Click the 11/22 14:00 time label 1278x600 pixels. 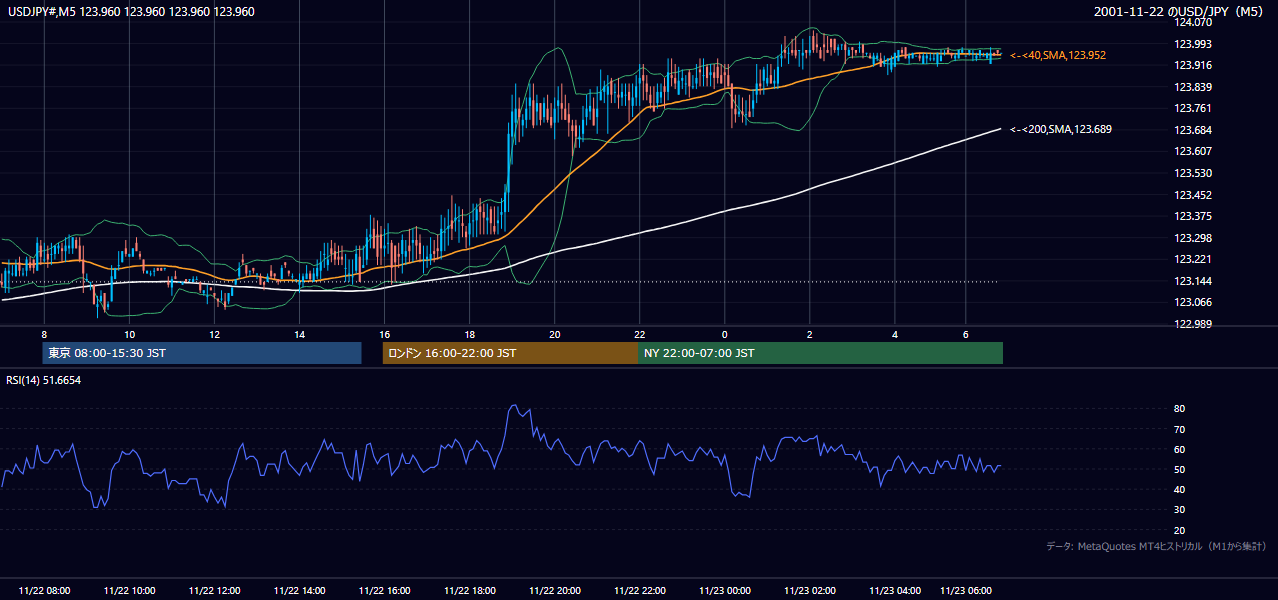[x=299, y=591]
